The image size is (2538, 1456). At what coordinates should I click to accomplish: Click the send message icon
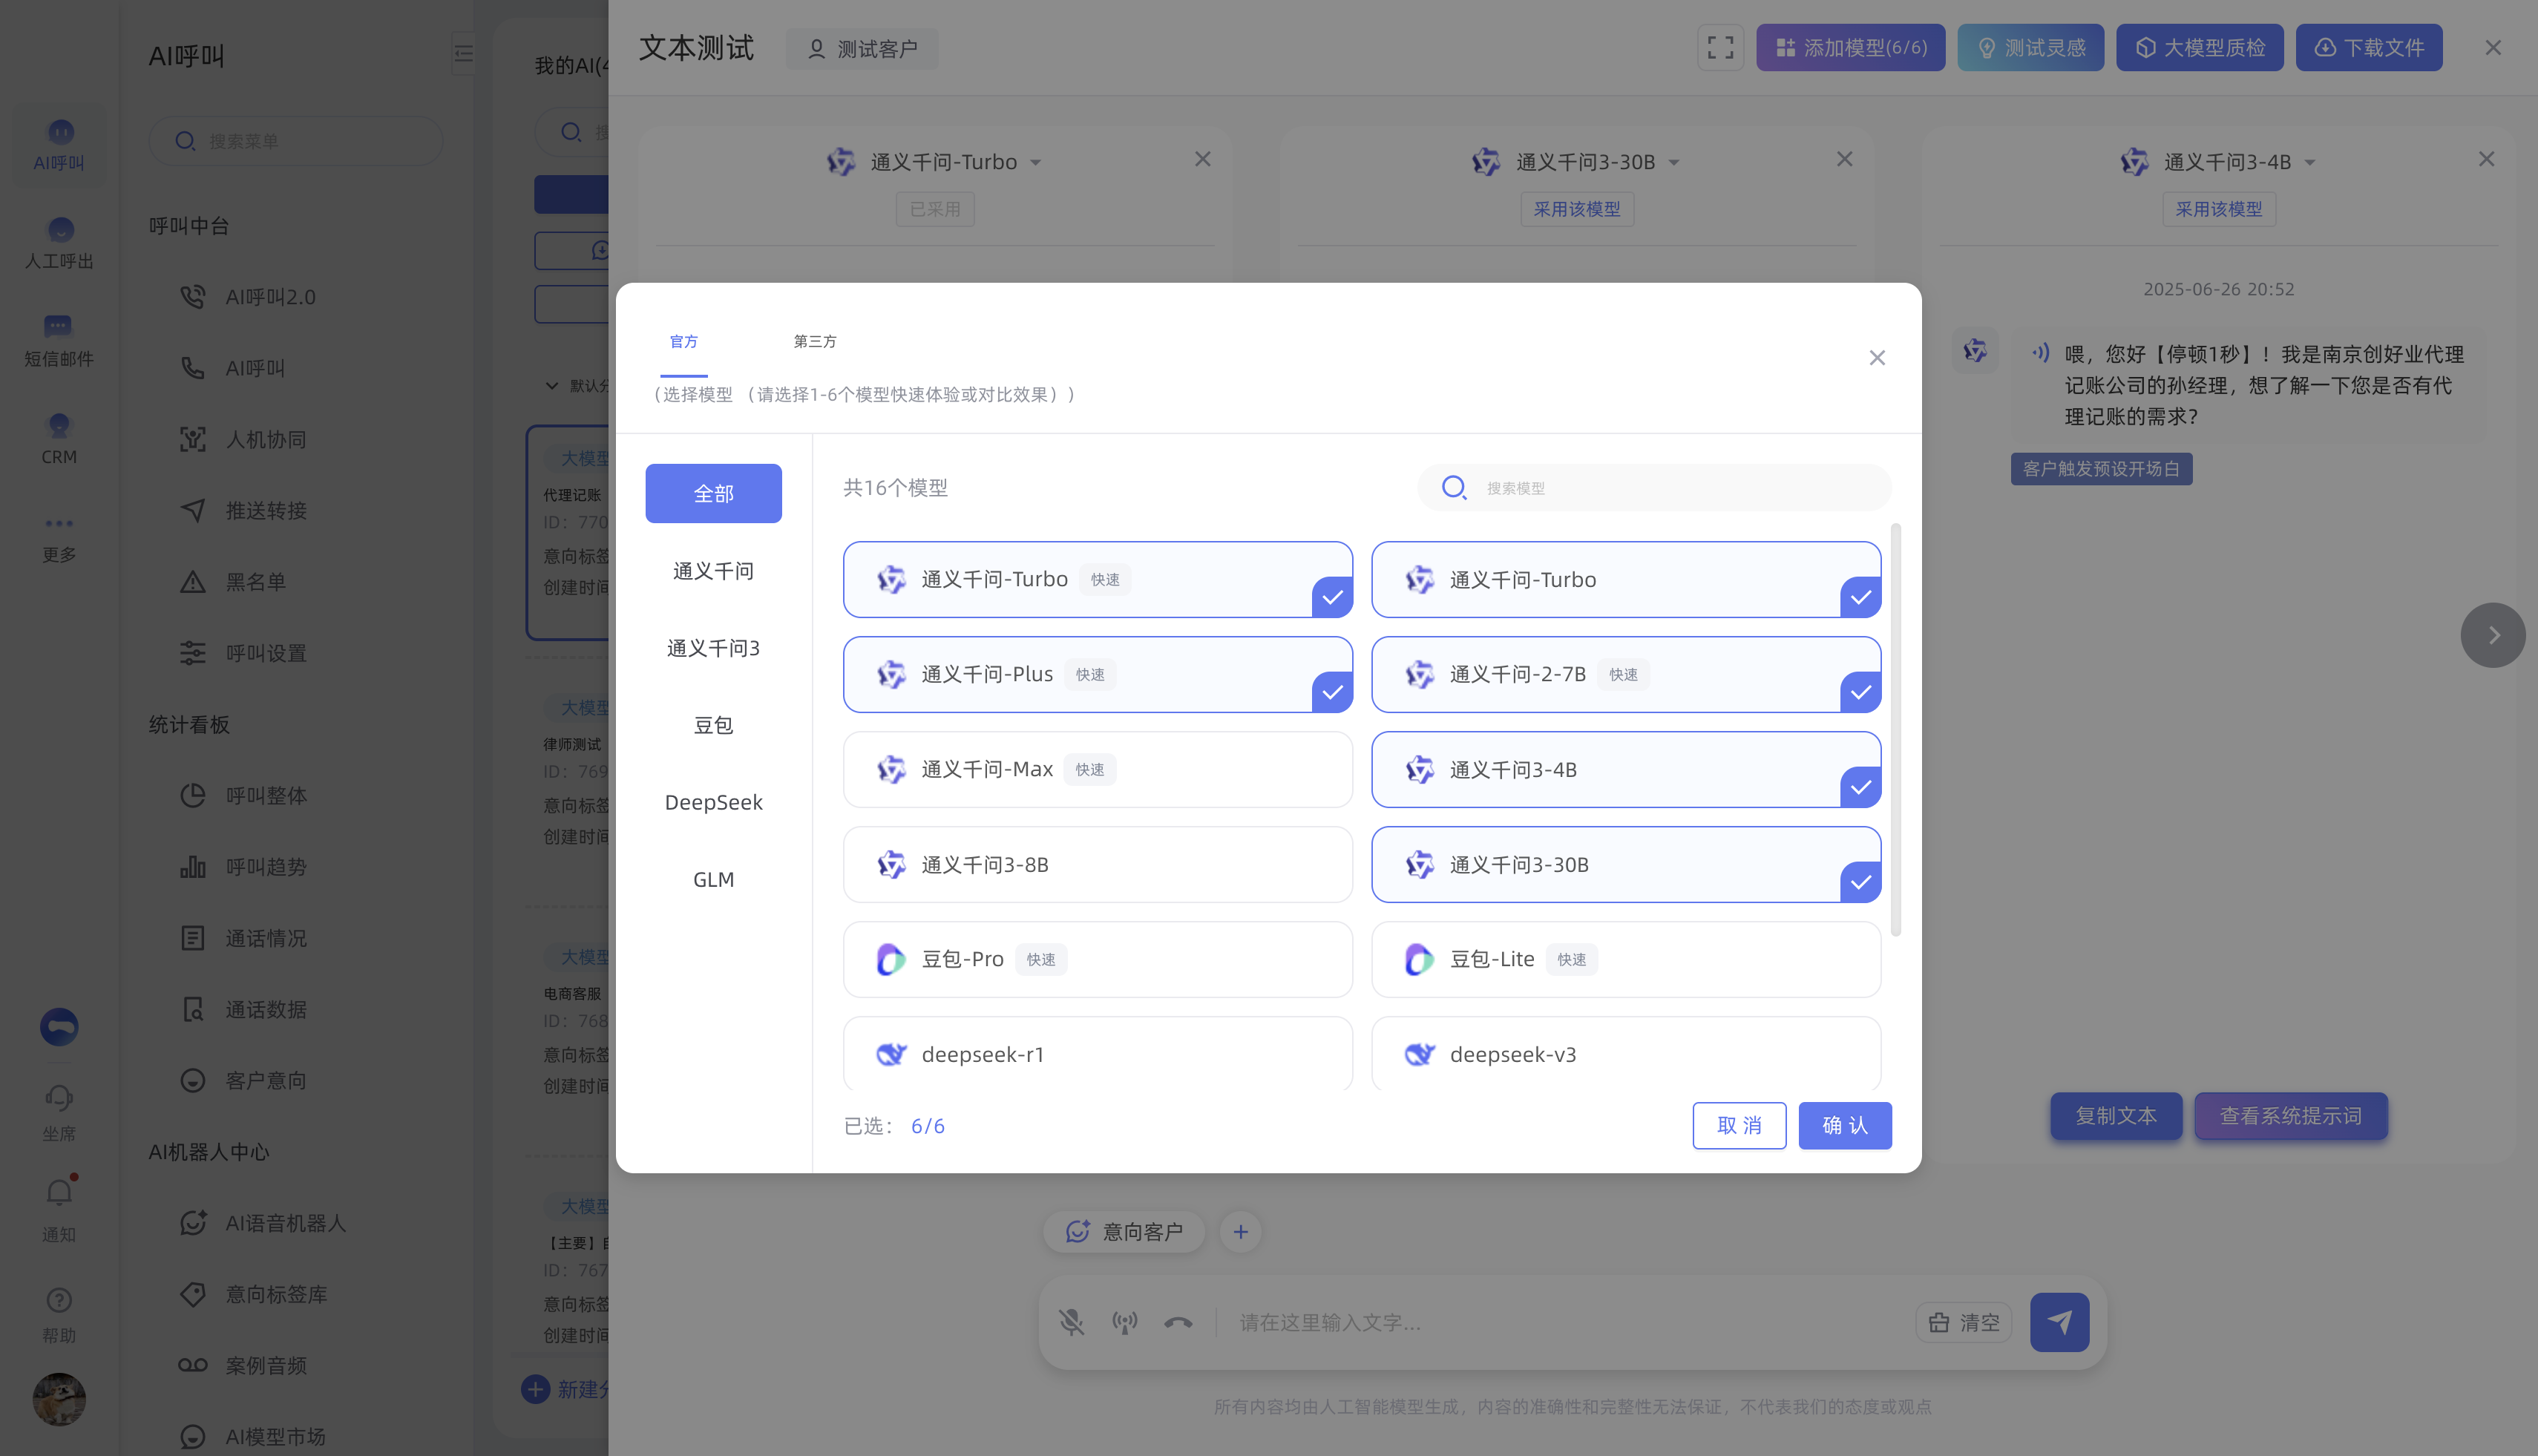(x=2059, y=1322)
